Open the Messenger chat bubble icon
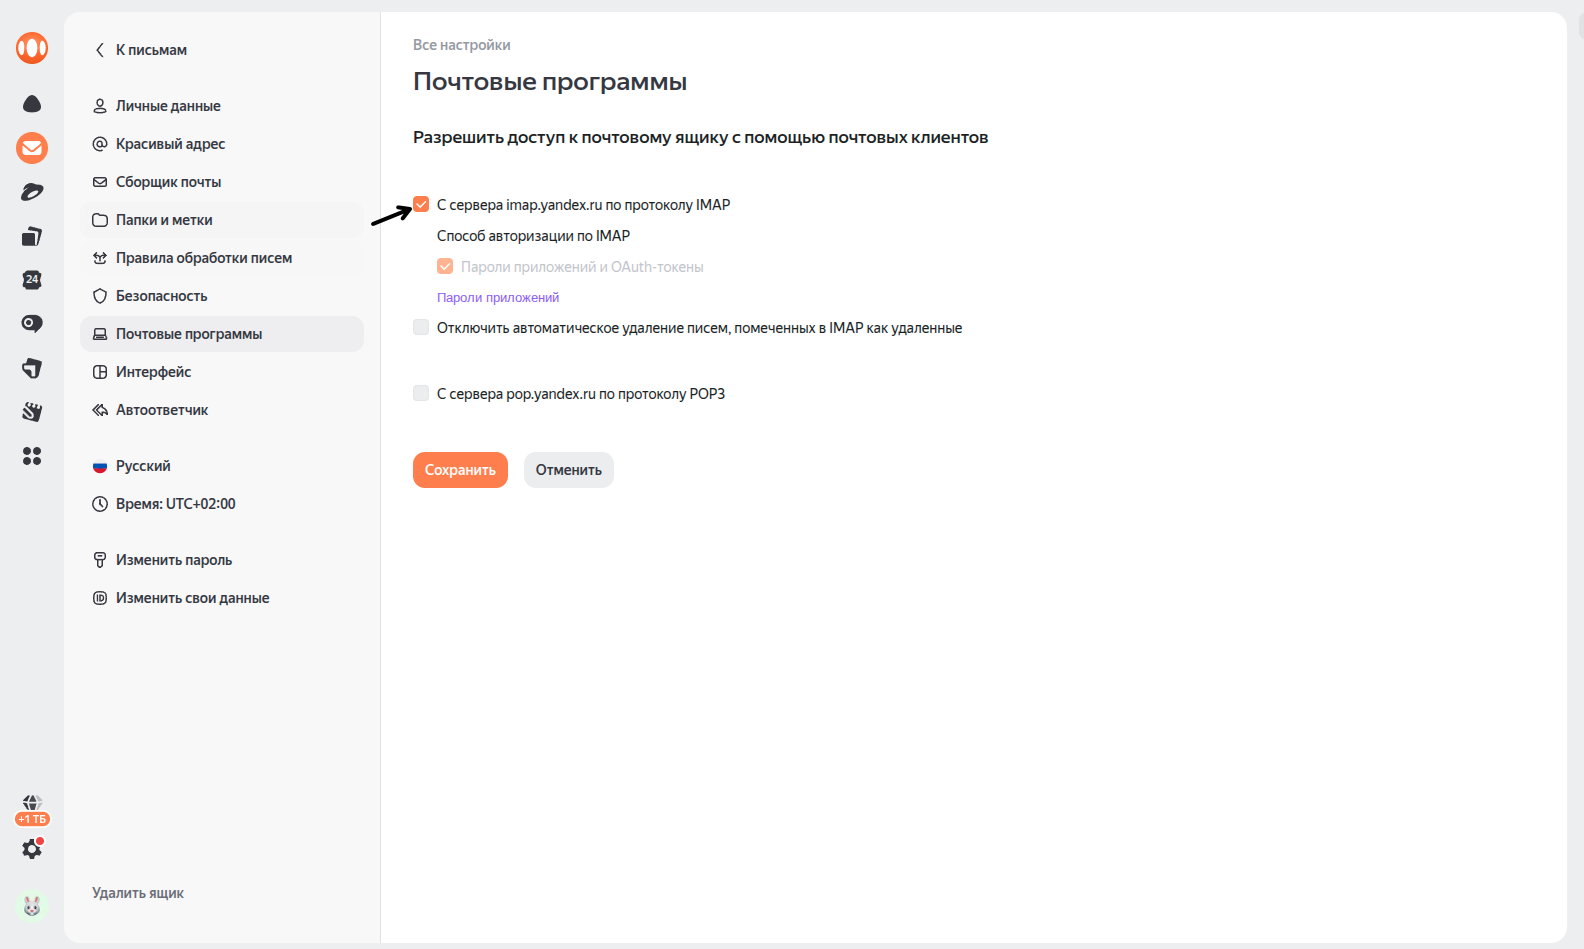The width and height of the screenshot is (1584, 949). click(31, 323)
